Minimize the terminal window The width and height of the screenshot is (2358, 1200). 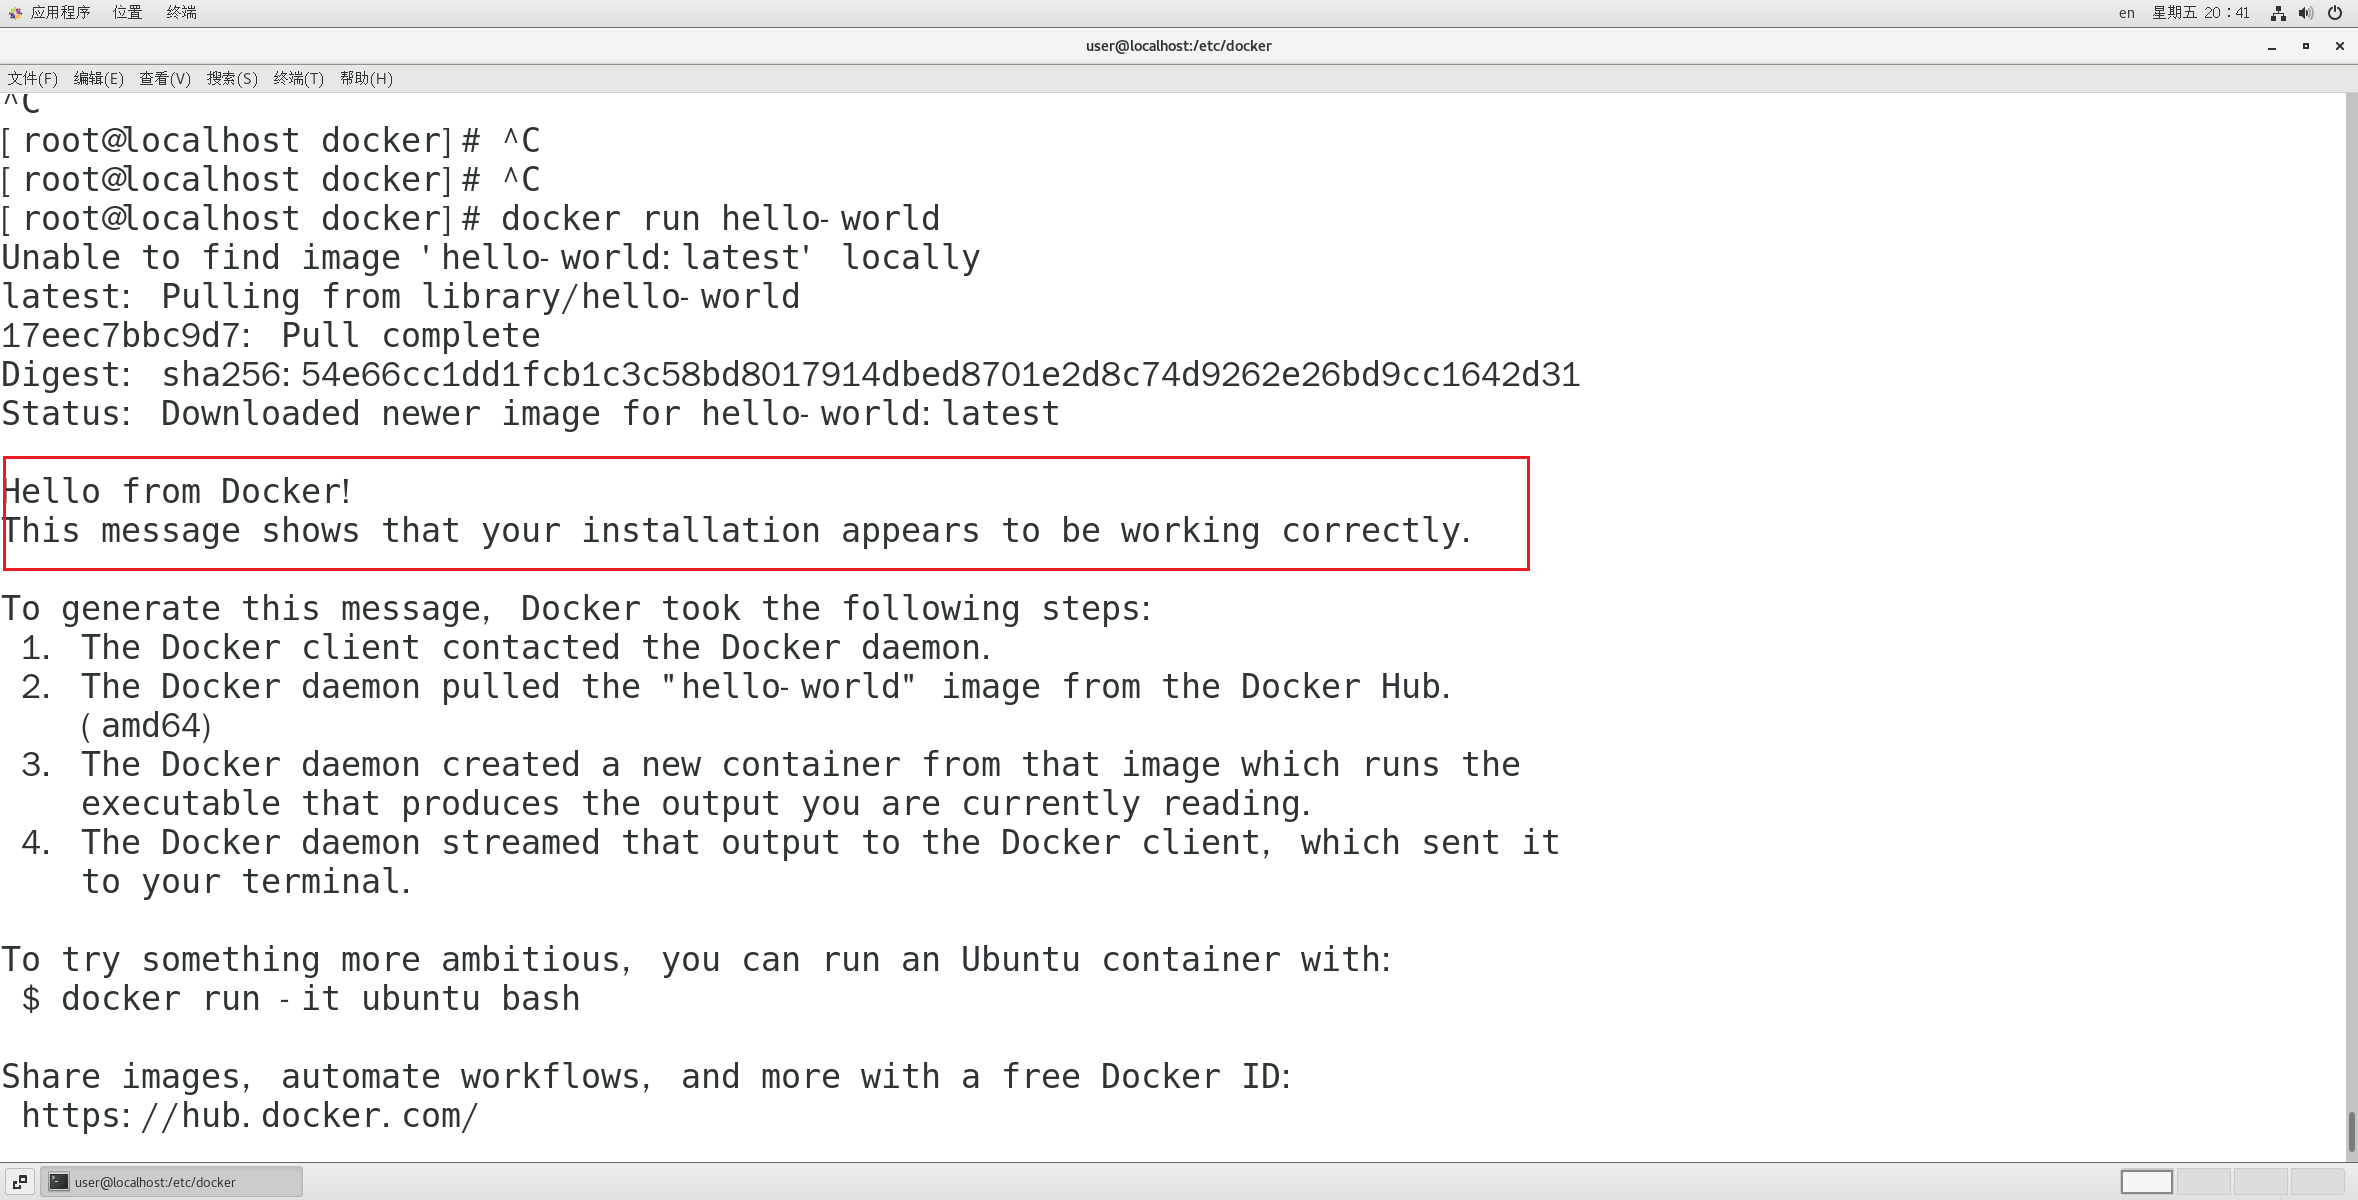(x=2272, y=46)
